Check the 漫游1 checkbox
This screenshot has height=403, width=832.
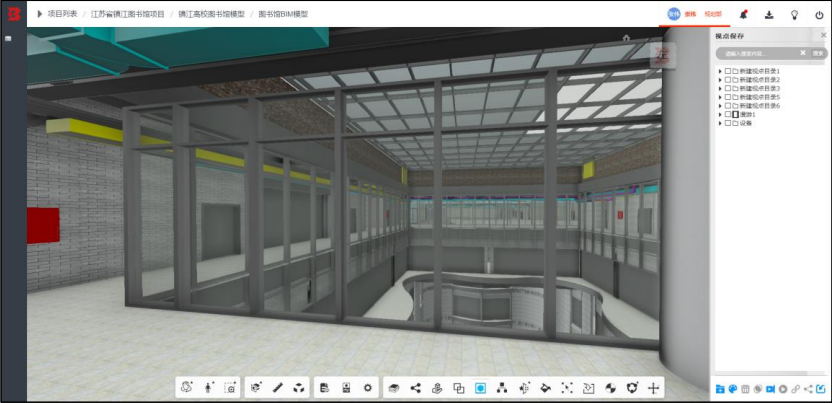[x=728, y=115]
